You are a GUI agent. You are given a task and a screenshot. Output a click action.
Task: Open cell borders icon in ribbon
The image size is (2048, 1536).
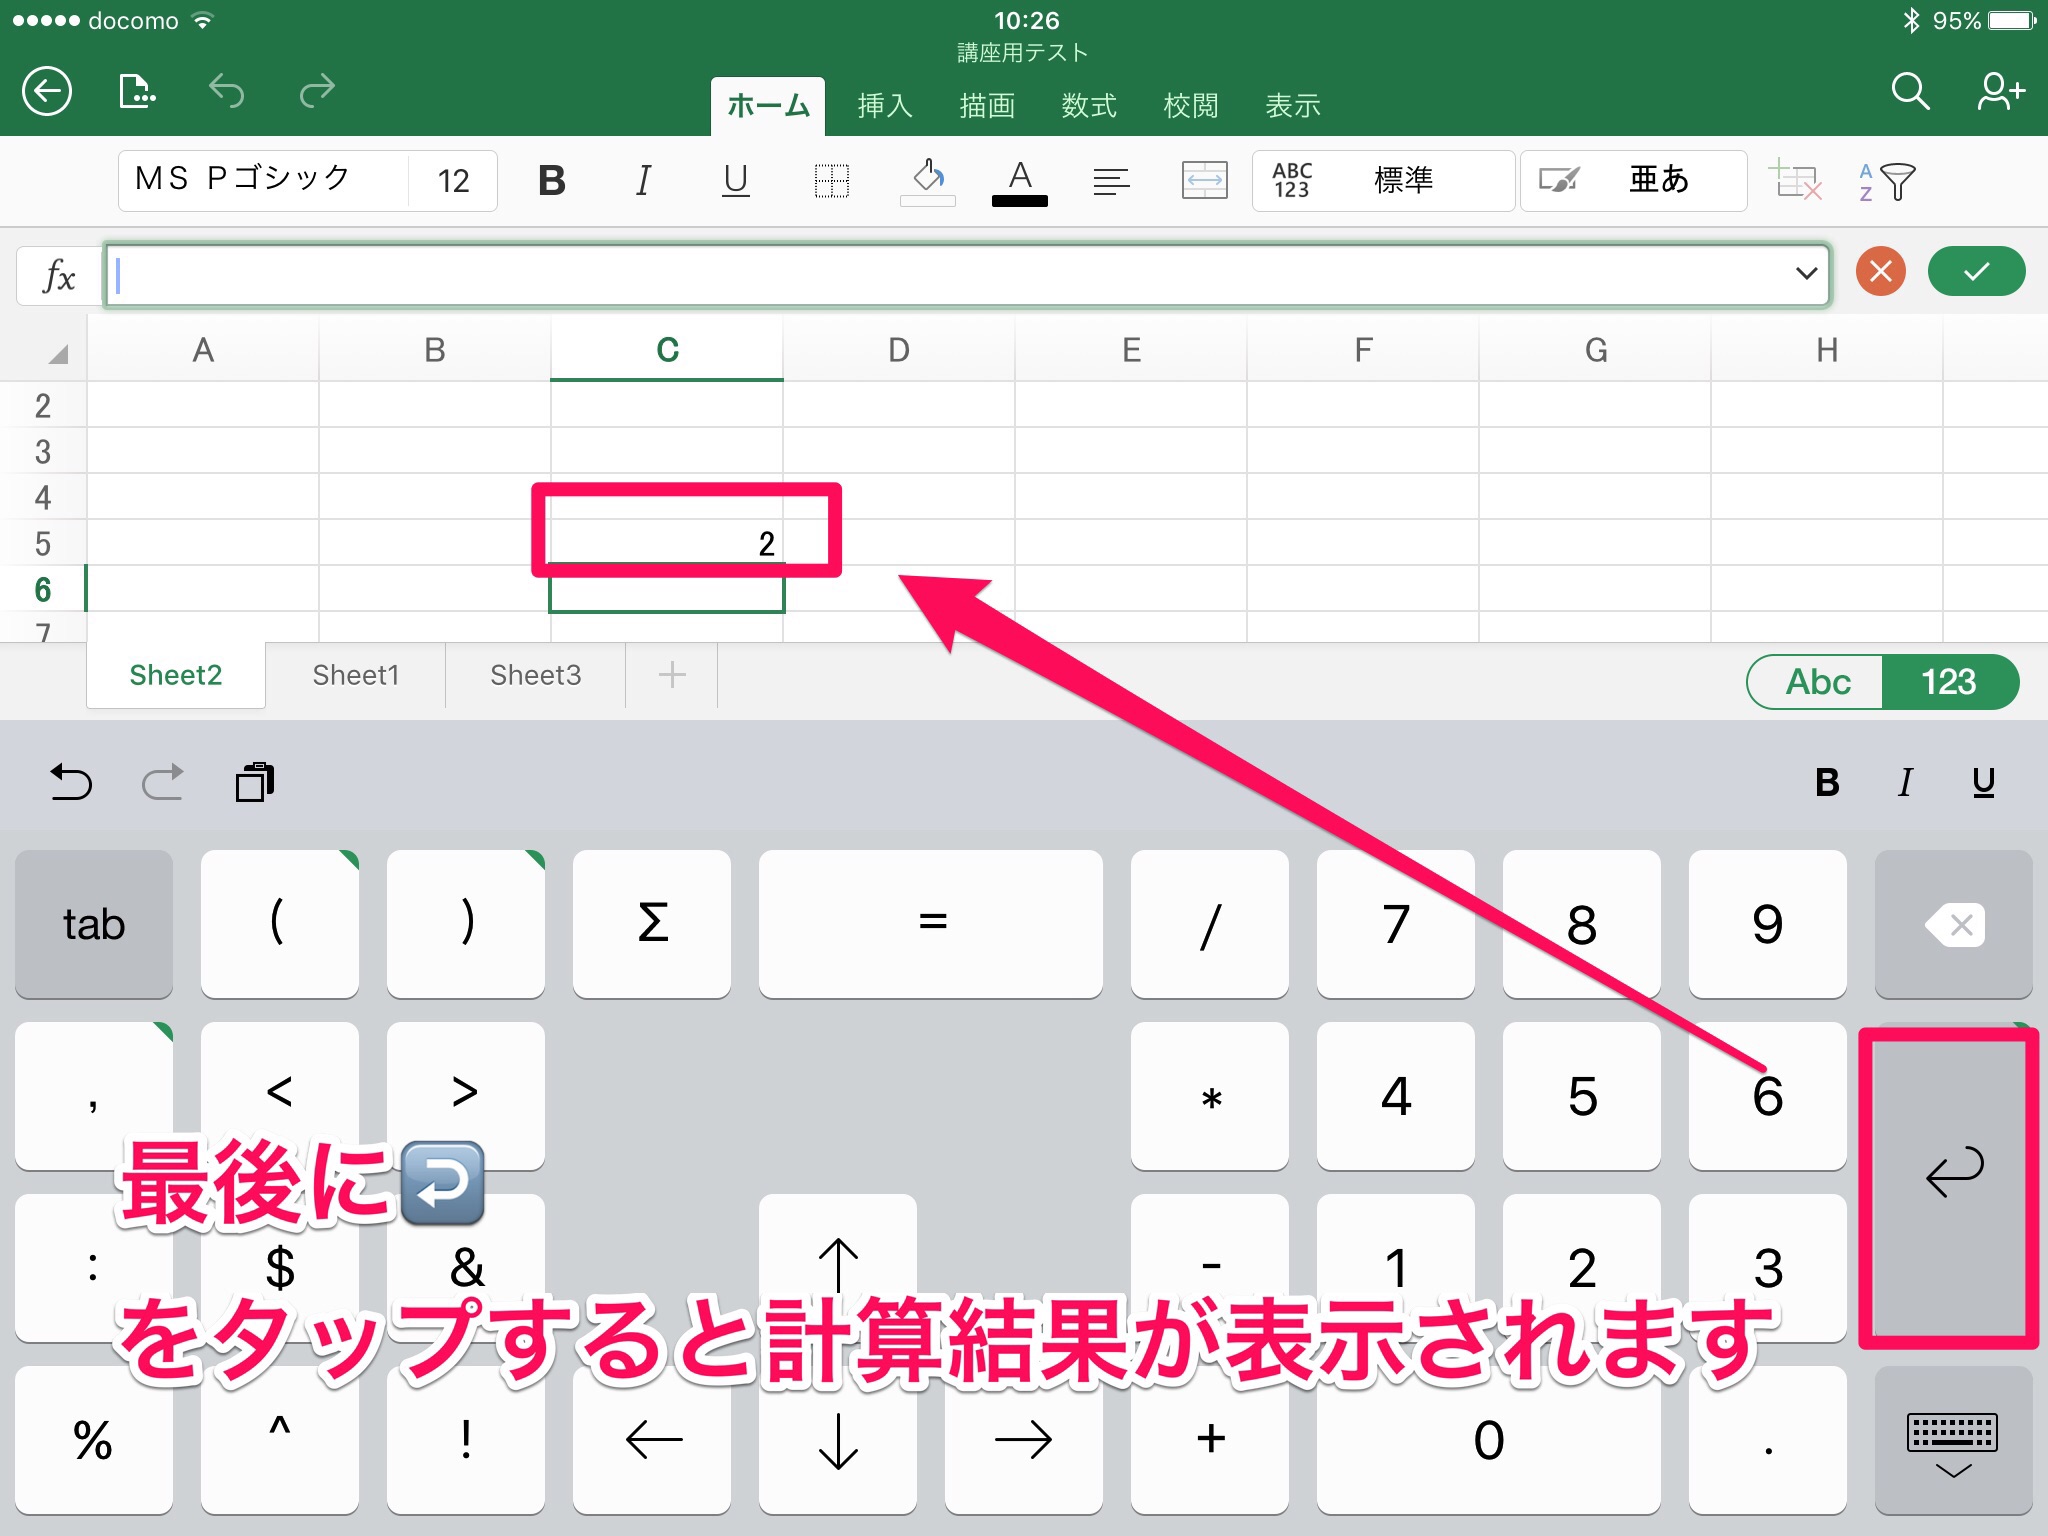[831, 181]
